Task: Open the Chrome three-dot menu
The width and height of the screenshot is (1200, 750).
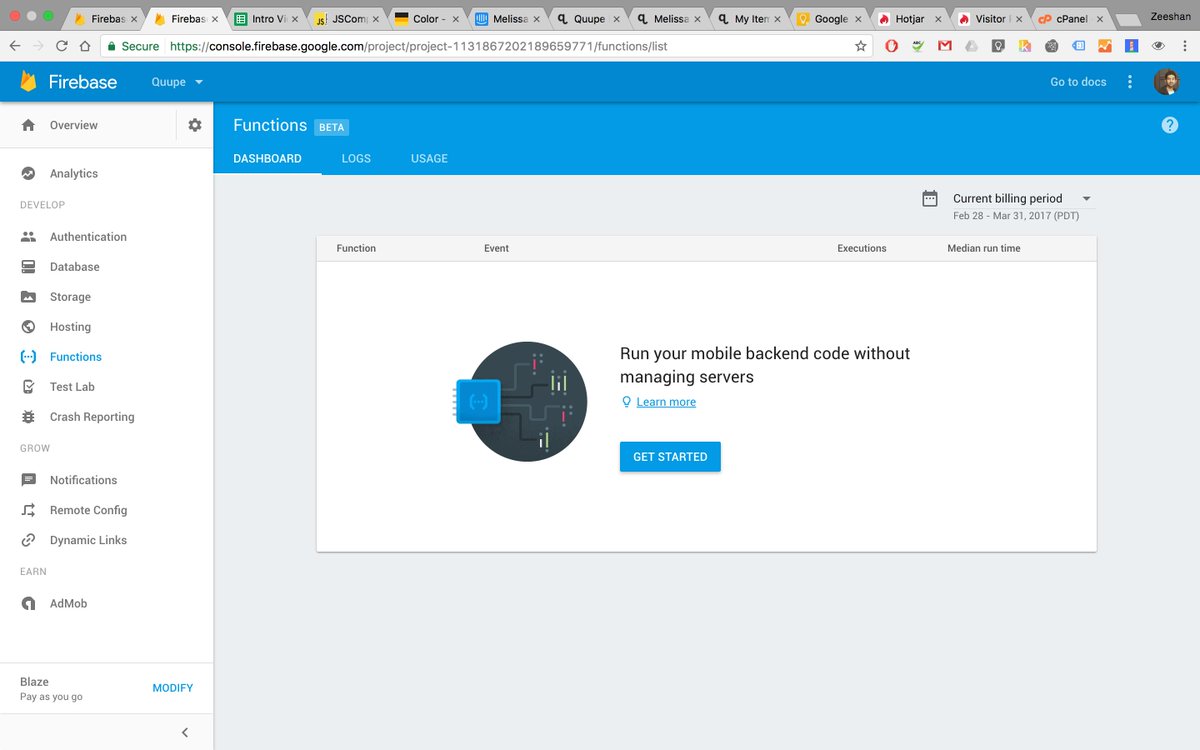Action: pyautogui.click(x=1185, y=46)
